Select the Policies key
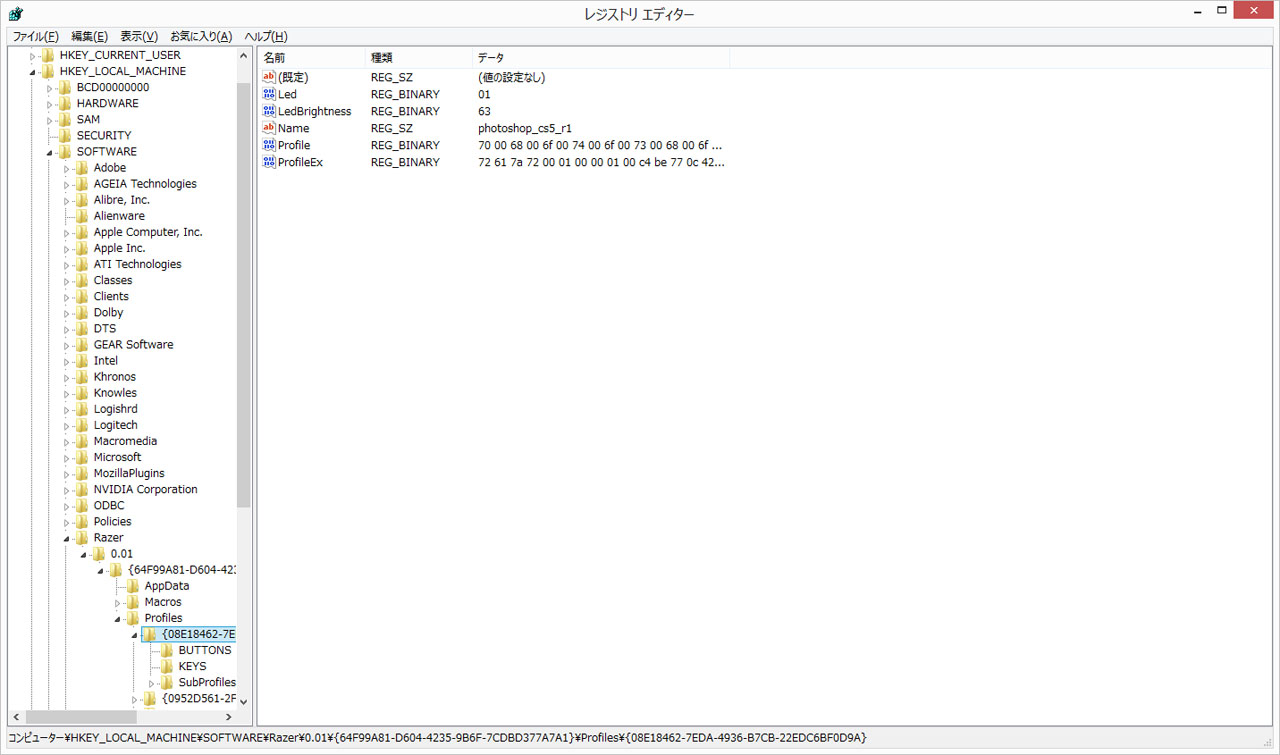The width and height of the screenshot is (1280, 755). pyautogui.click(x=112, y=521)
